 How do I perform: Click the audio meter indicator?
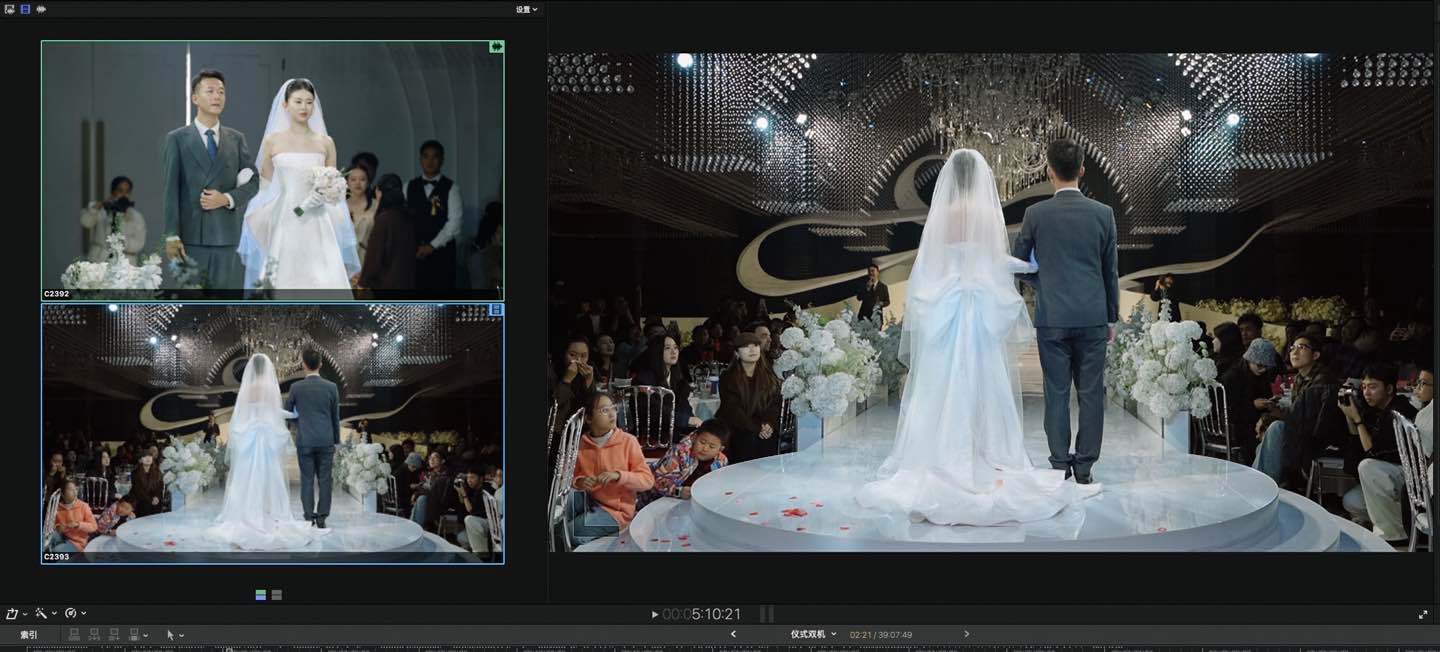(x=767, y=614)
